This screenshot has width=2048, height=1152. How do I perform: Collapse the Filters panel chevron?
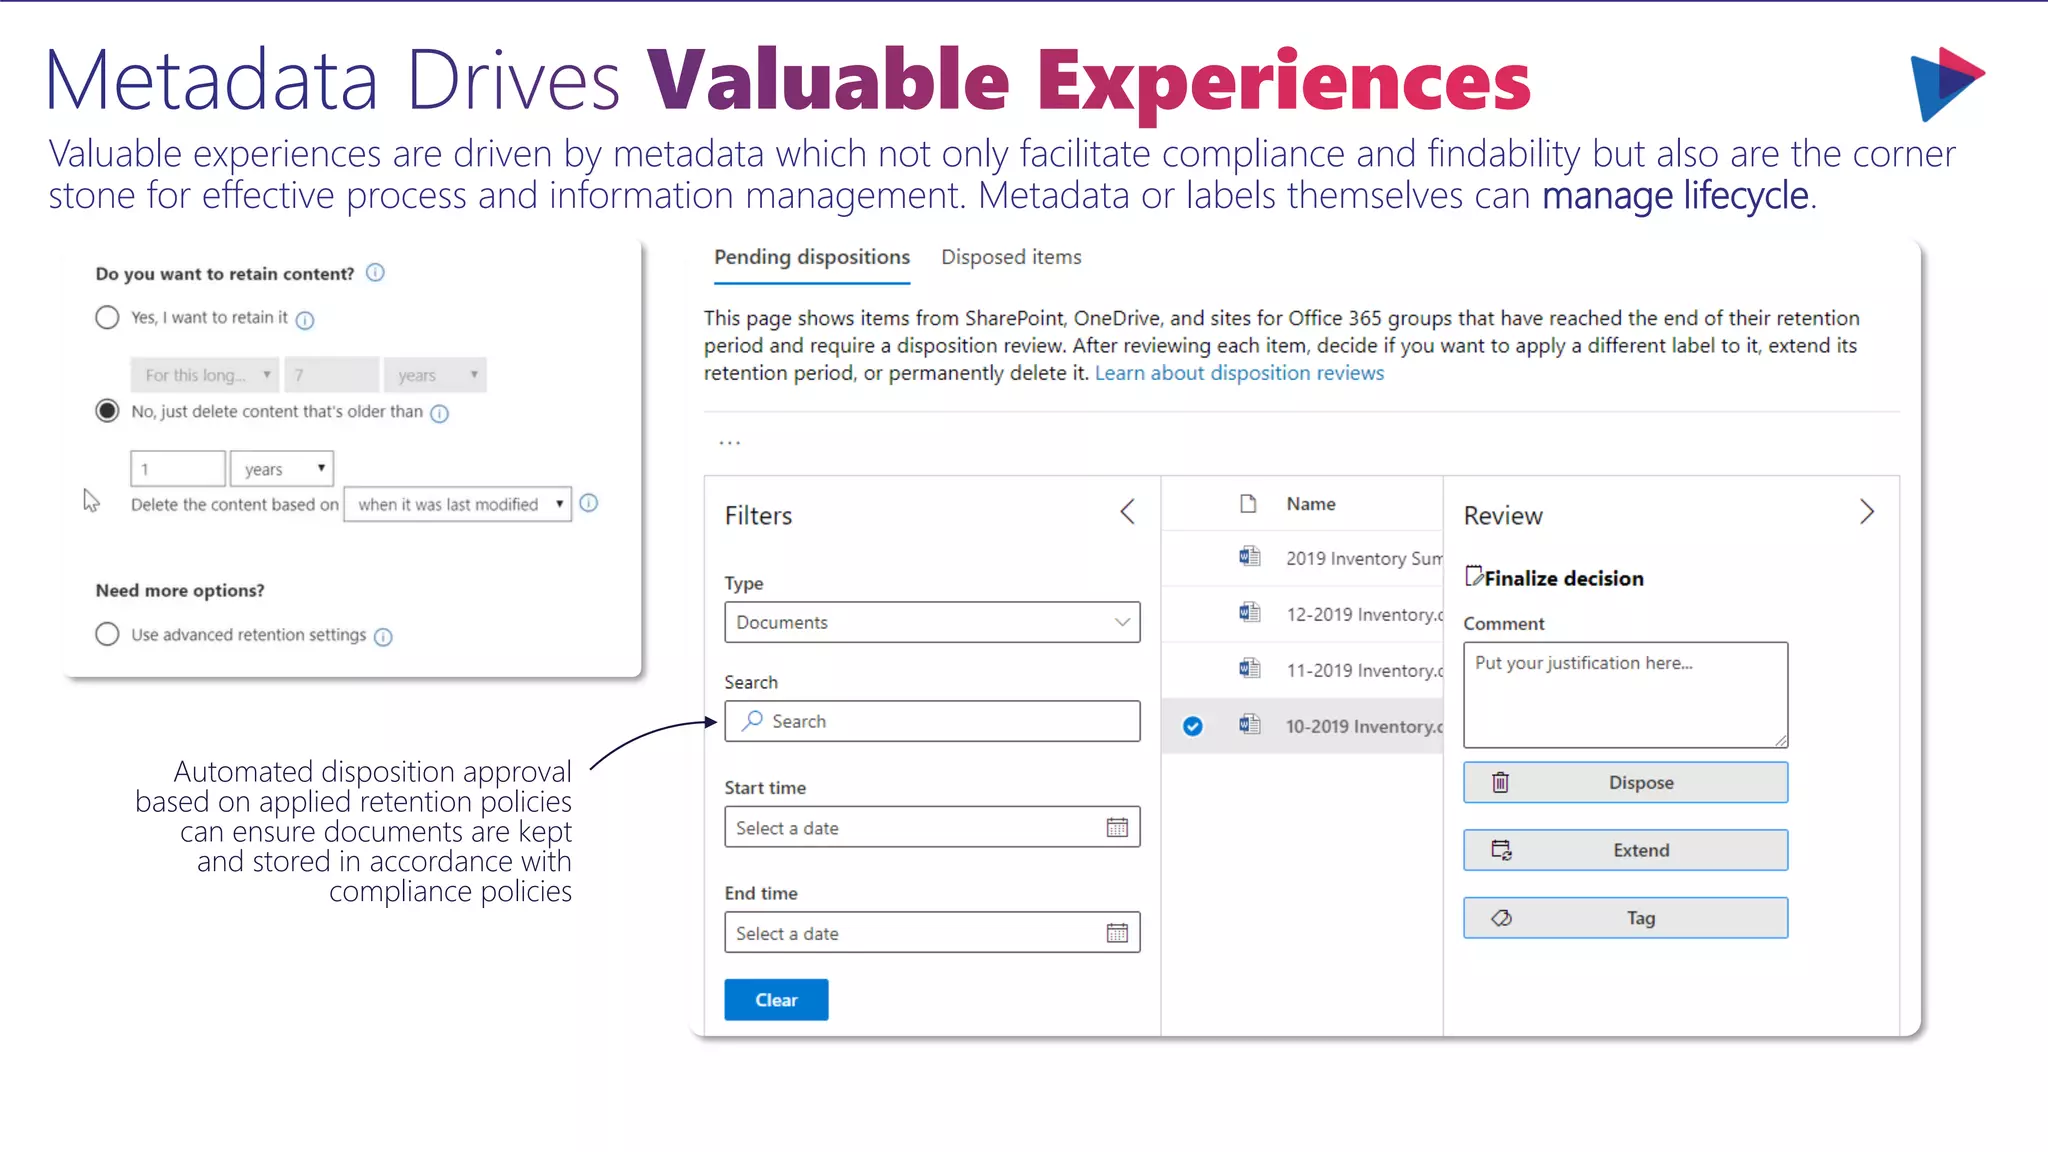coord(1128,512)
